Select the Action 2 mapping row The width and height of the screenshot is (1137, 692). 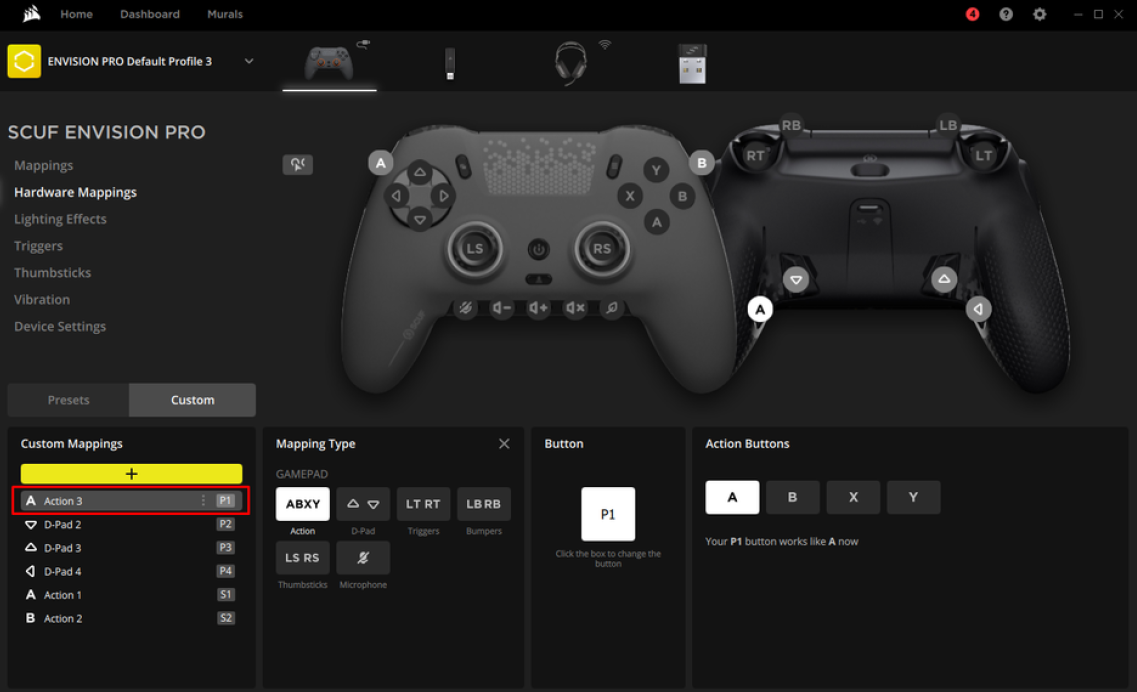pos(131,618)
